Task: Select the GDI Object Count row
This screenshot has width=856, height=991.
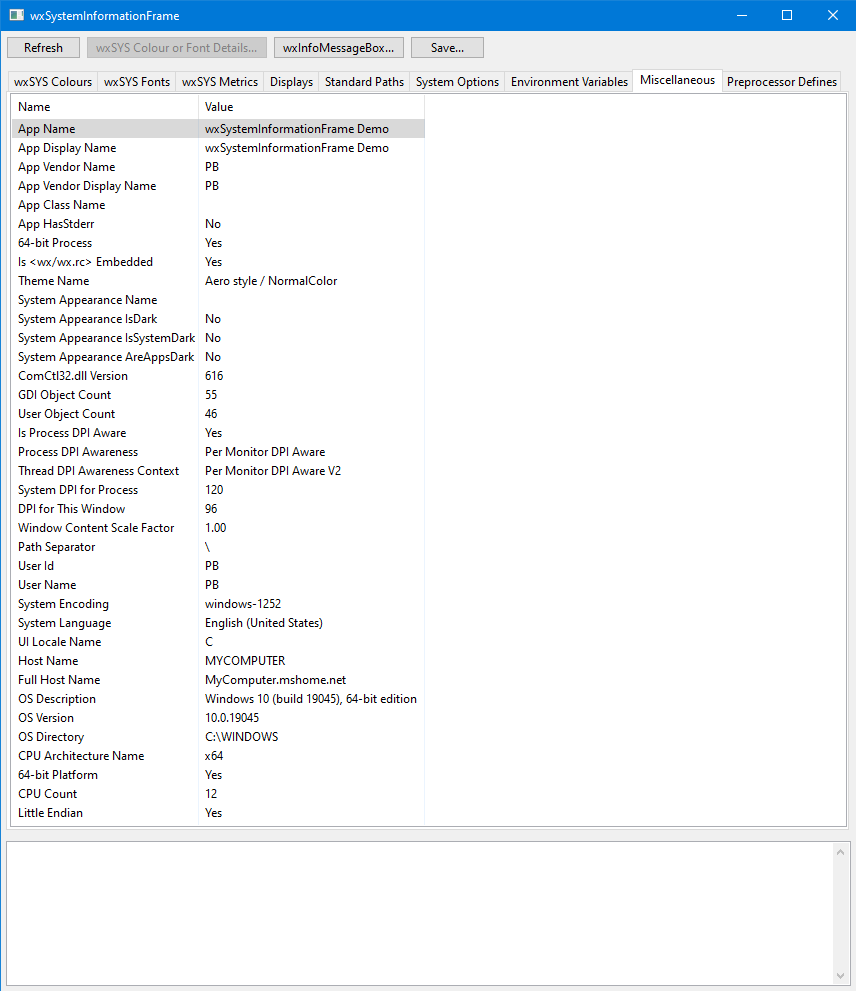Action: (x=218, y=395)
